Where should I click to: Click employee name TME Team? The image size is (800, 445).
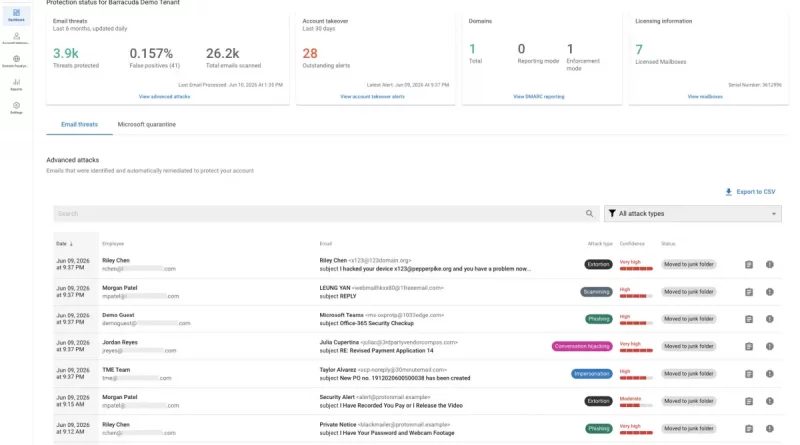116,370
